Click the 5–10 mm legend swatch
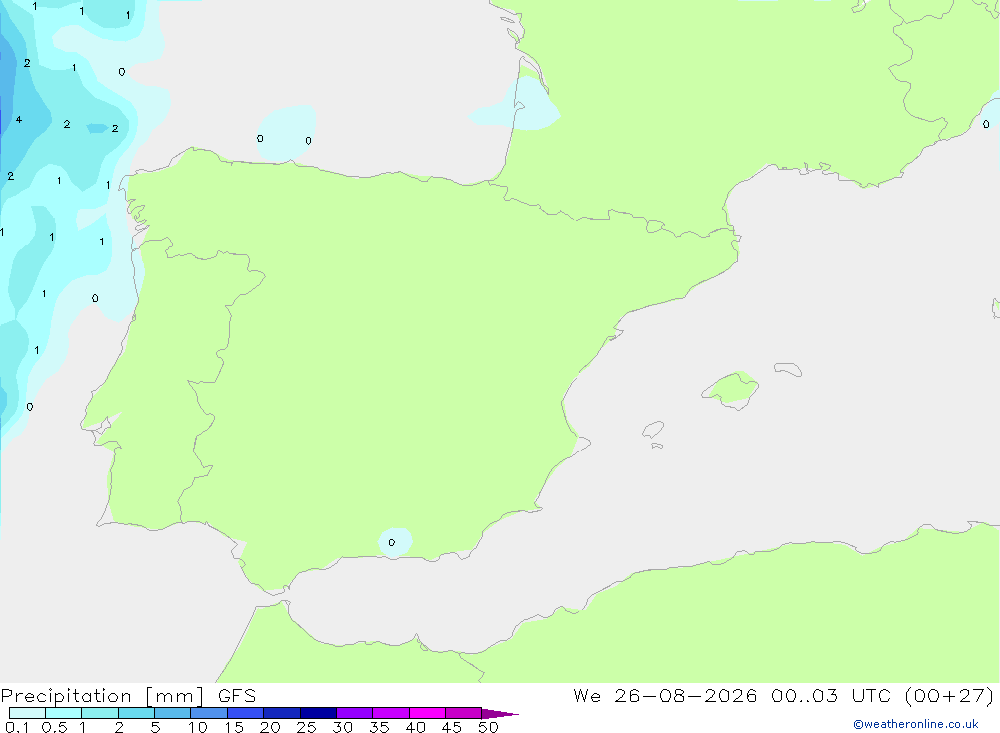 tap(173, 713)
